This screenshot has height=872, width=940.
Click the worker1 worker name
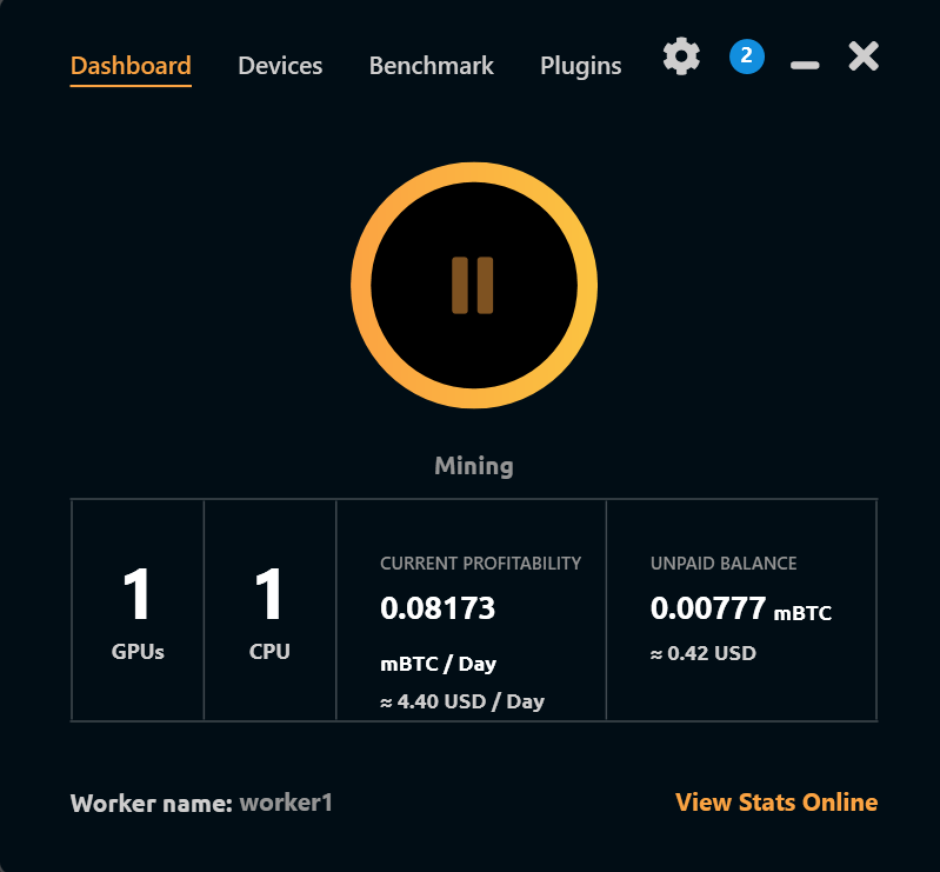coord(287,802)
